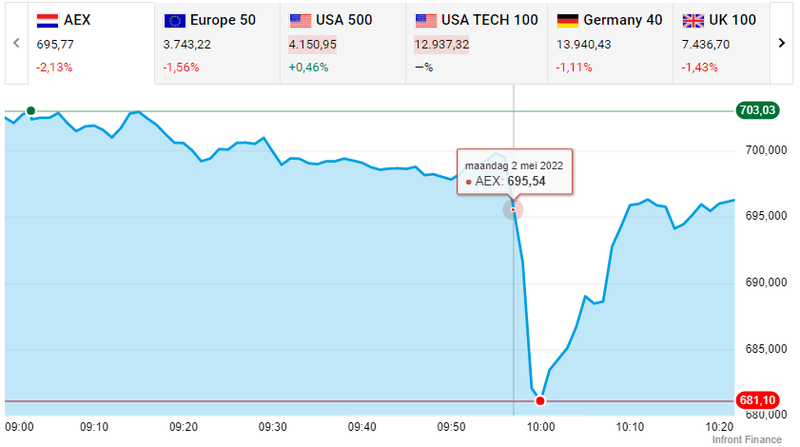800x447 pixels.
Task: Click the US flag beside USA 500
Action: click(299, 20)
